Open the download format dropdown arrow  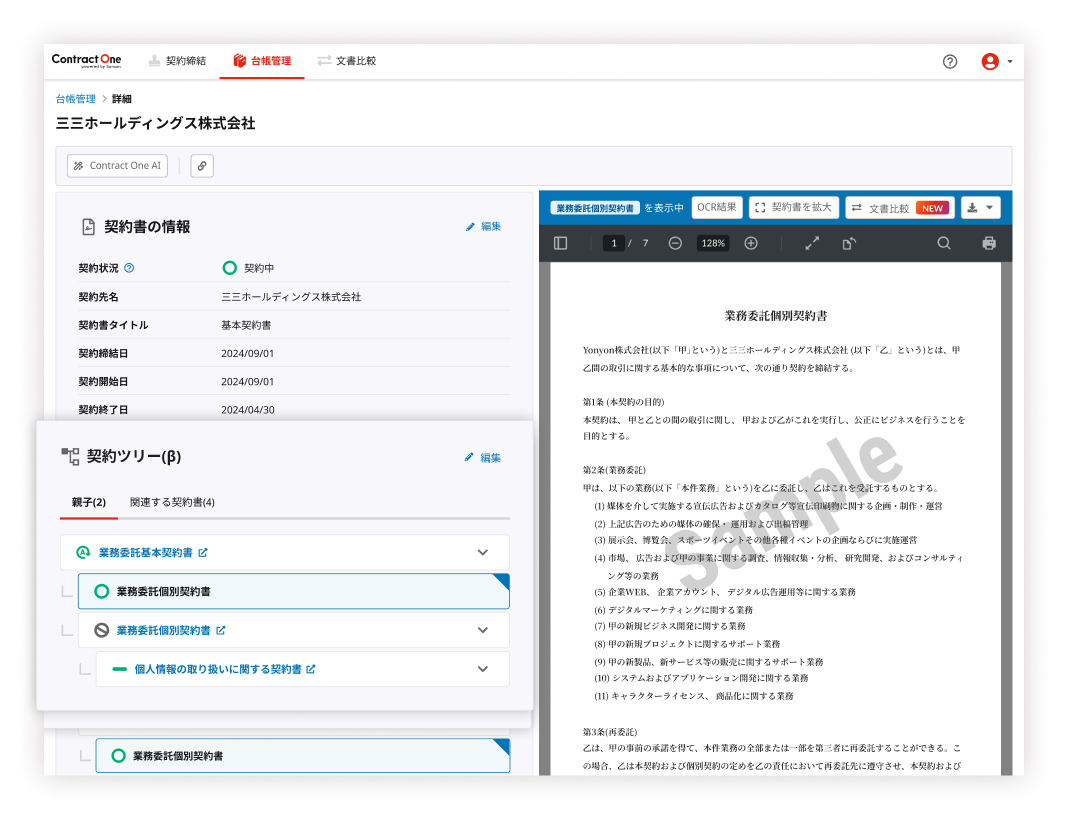tap(991, 207)
